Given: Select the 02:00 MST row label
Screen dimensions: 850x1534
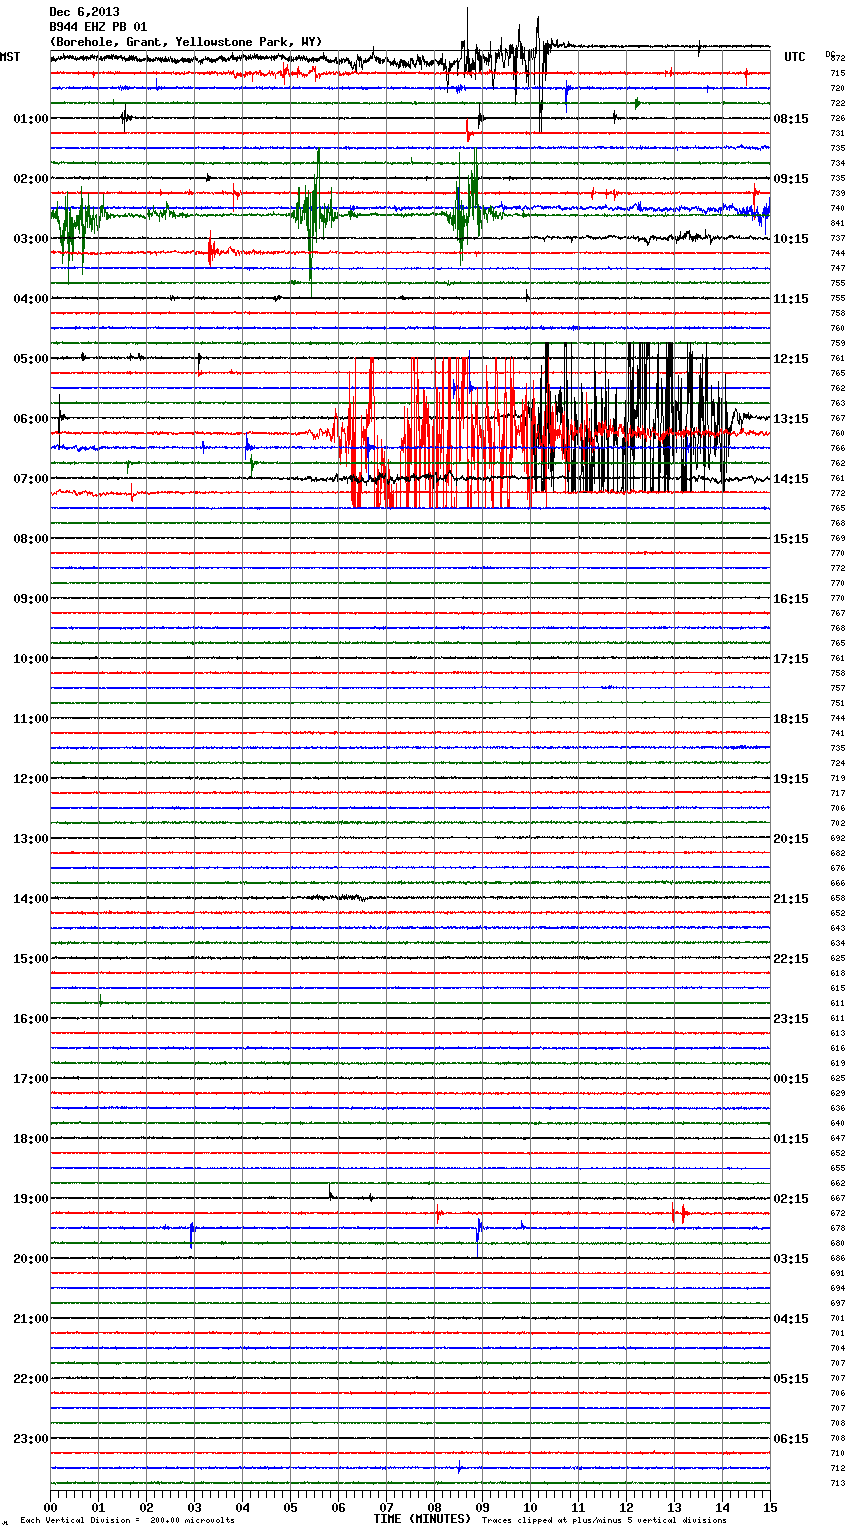Looking at the screenshot, I should 30,179.
